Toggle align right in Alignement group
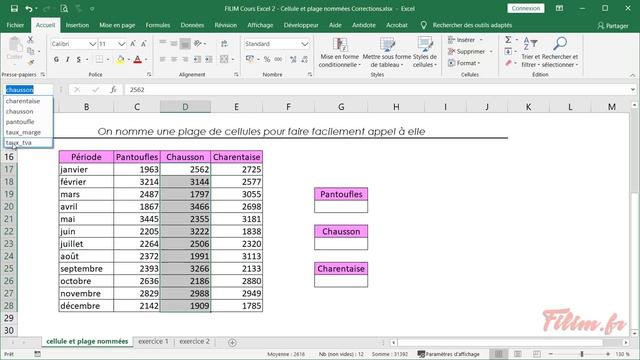 pos(185,60)
